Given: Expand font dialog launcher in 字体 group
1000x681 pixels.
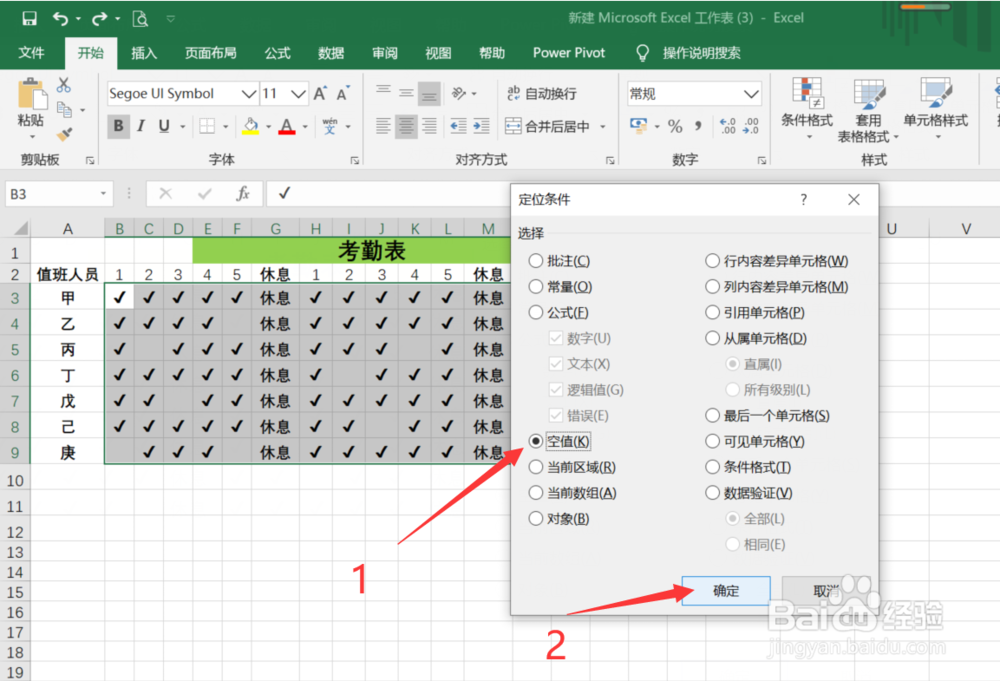Looking at the screenshot, I should [355, 161].
